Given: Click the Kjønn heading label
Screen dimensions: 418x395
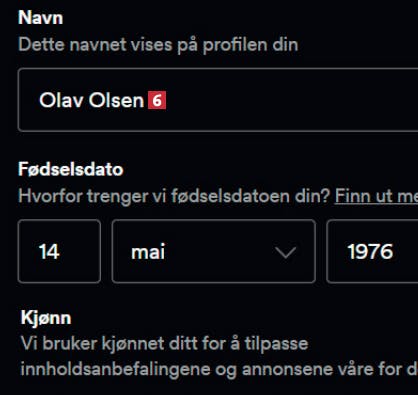Looking at the screenshot, I should (x=46, y=318).
